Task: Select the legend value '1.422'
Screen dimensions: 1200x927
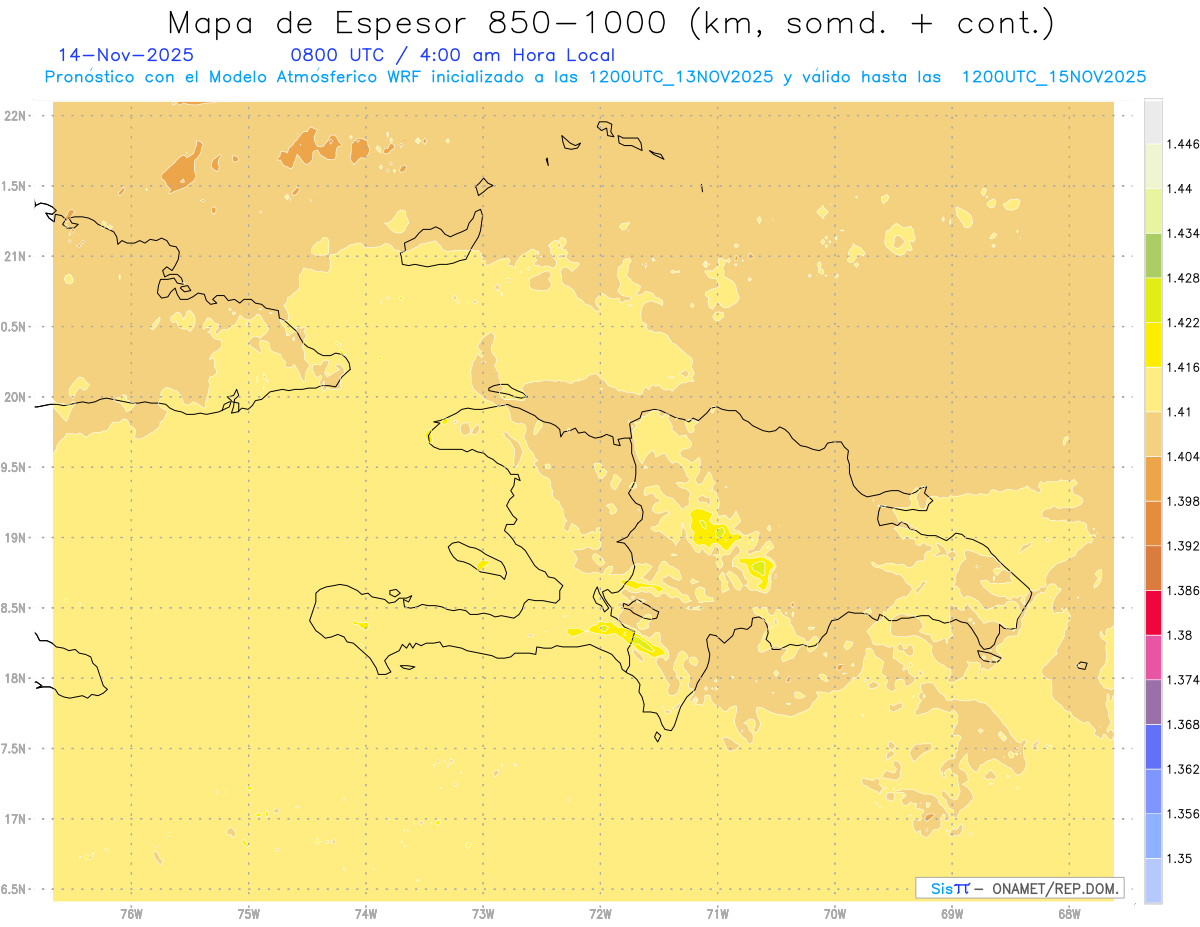Action: (1182, 323)
